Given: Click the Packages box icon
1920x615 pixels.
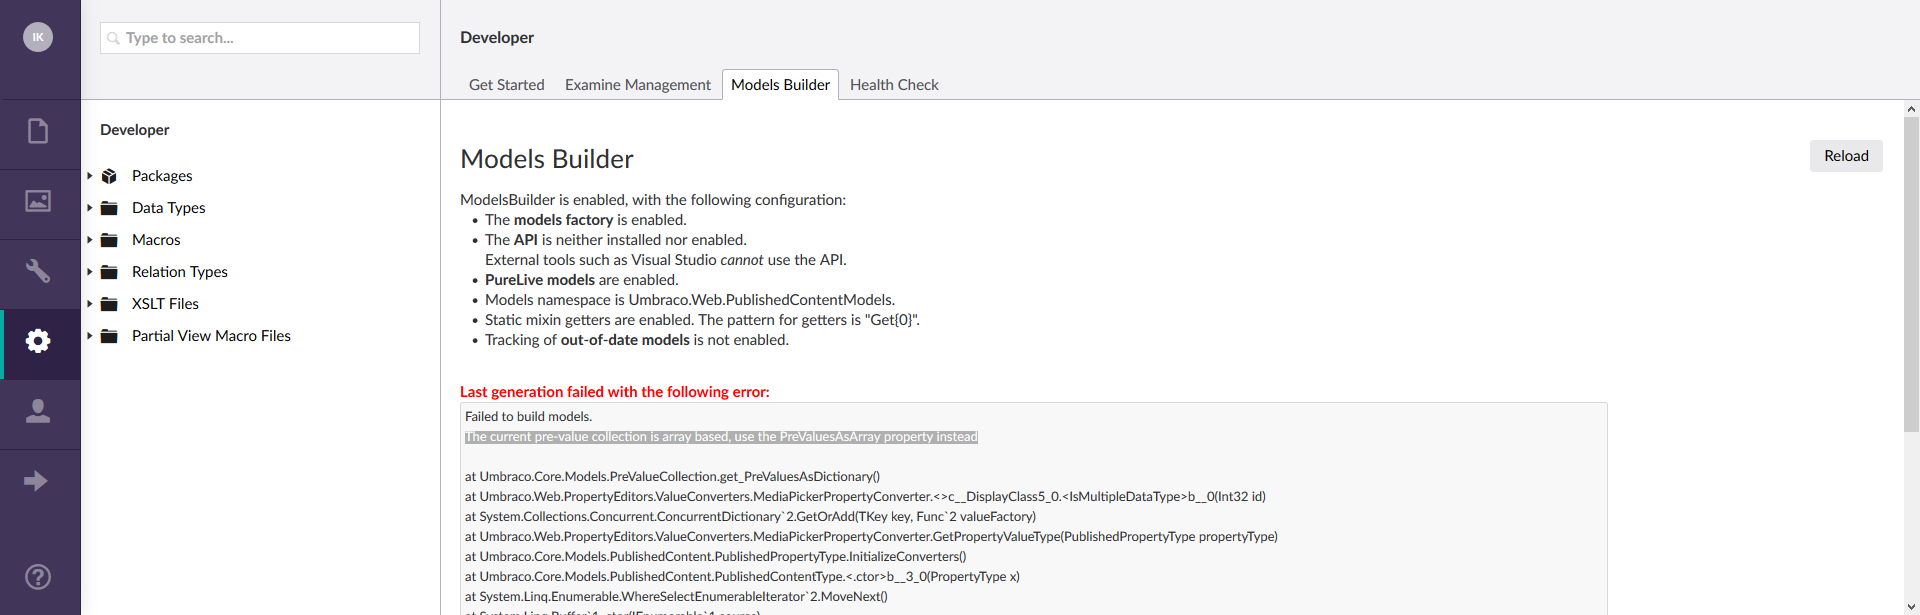Looking at the screenshot, I should 110,176.
